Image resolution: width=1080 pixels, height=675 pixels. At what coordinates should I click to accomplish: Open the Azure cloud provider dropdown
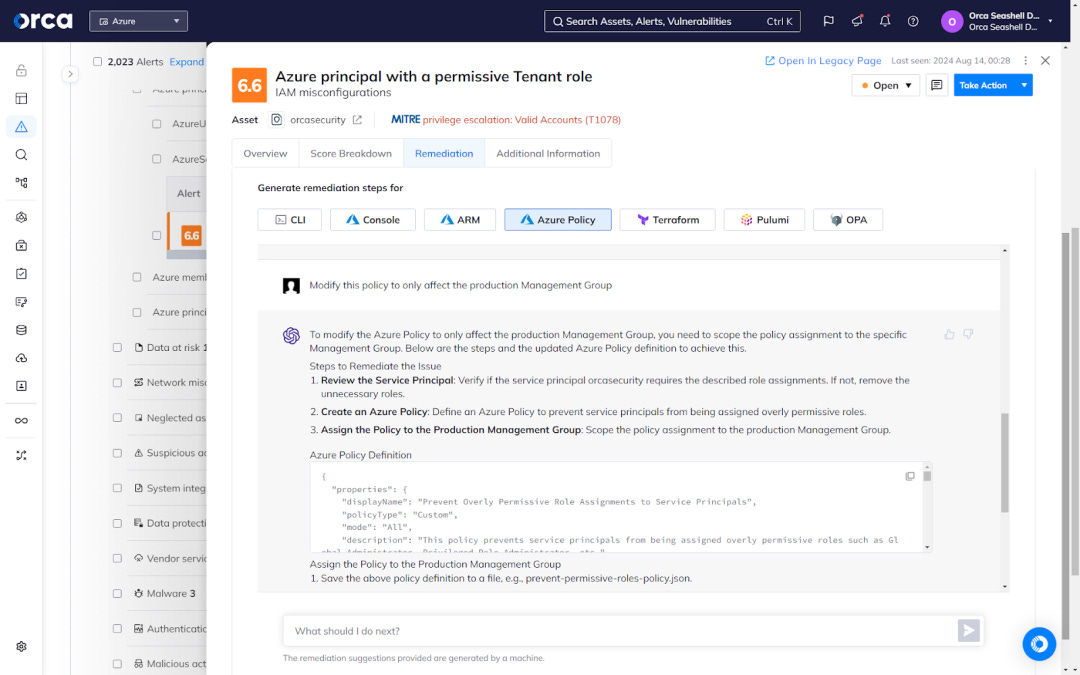(x=138, y=21)
